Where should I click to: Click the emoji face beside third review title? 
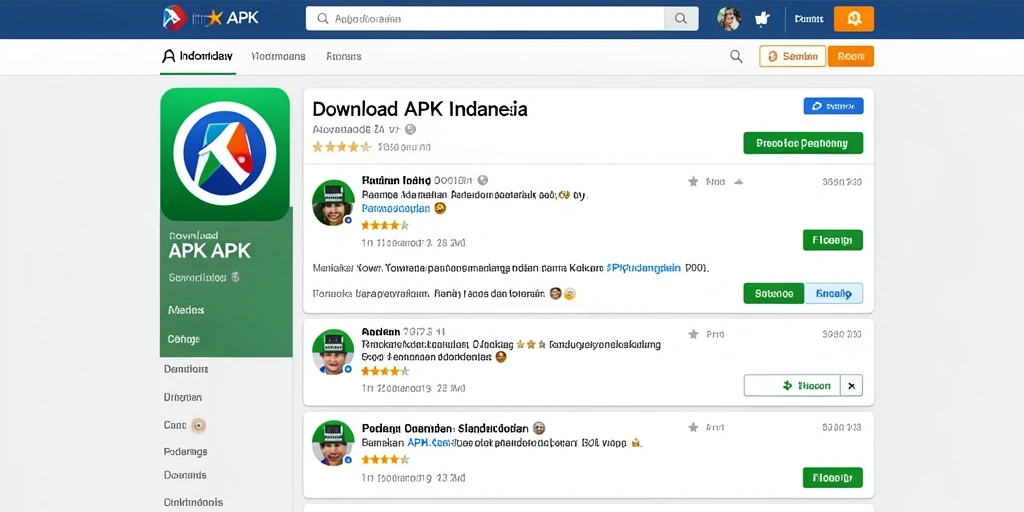tap(539, 428)
